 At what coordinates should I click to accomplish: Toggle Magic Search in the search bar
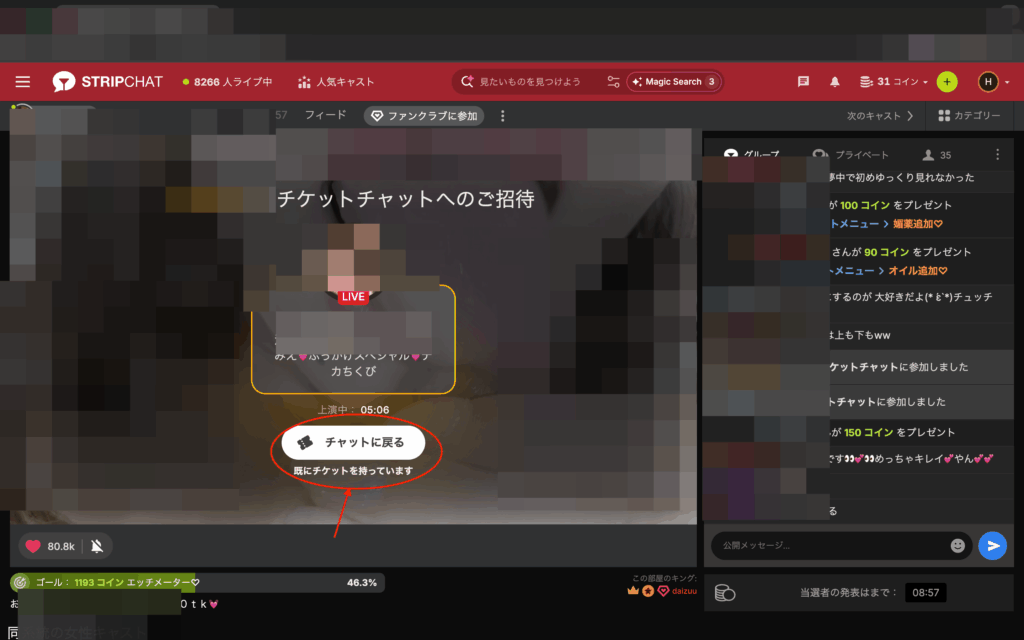(673, 81)
